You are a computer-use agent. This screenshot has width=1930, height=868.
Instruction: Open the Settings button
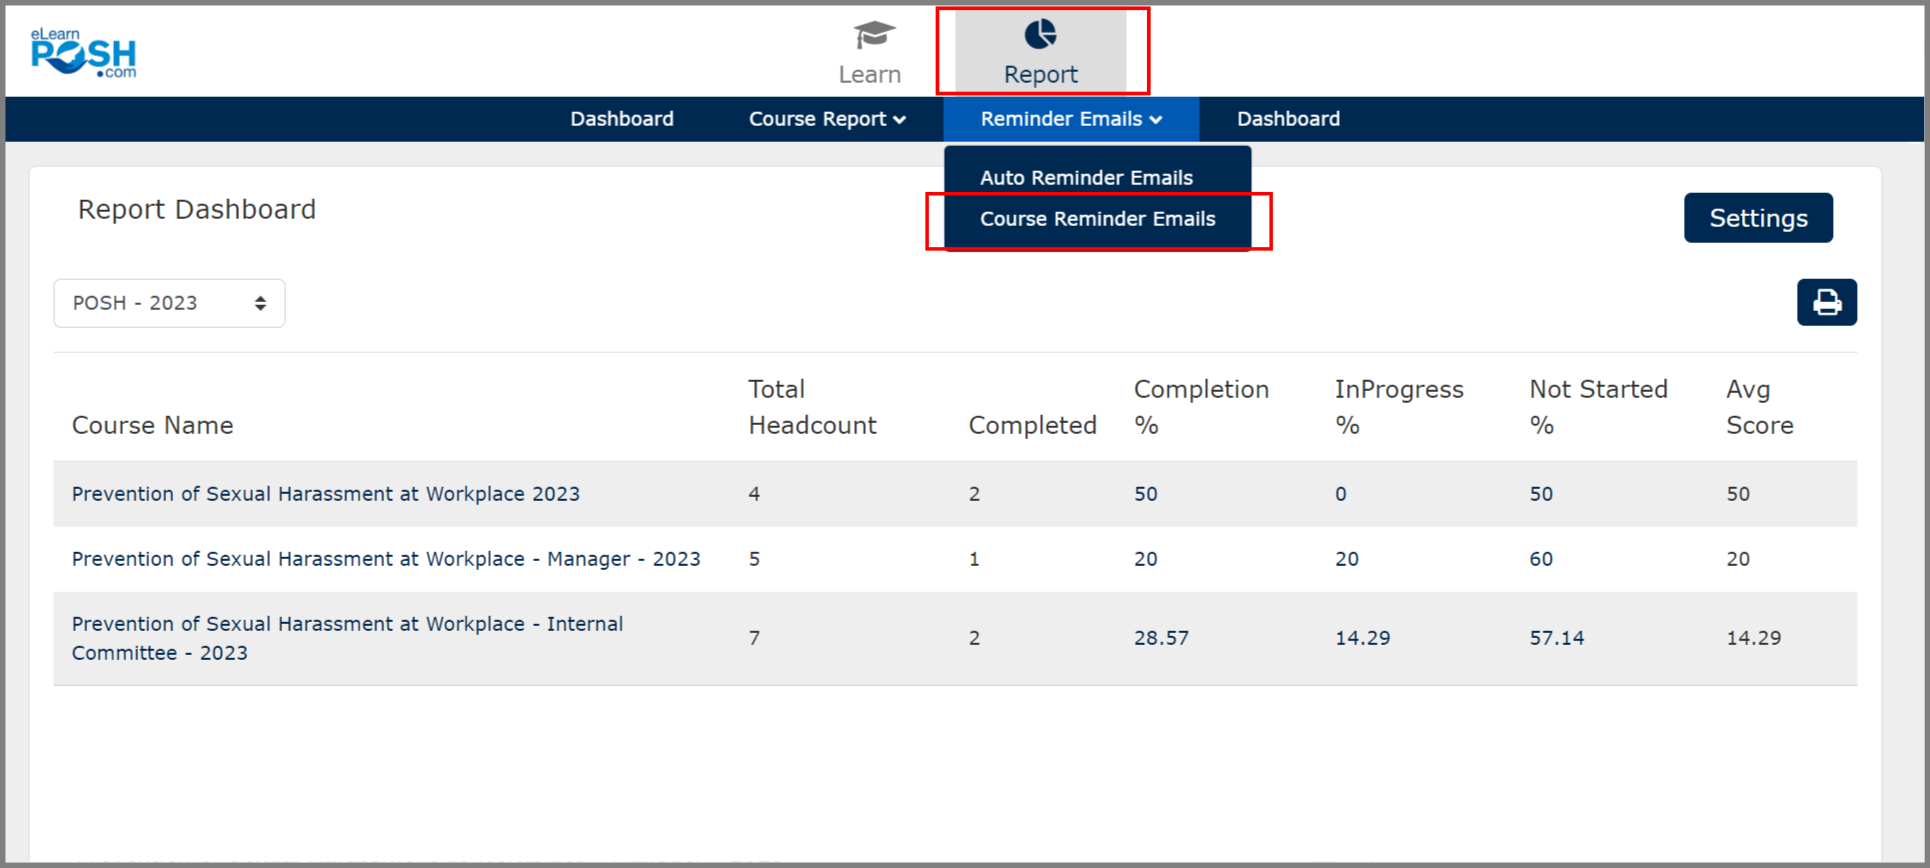[1757, 218]
